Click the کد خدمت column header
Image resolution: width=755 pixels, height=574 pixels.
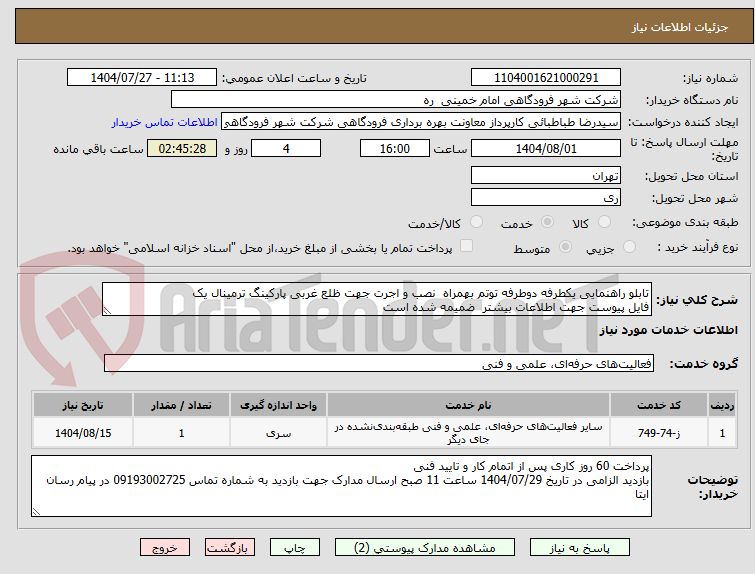coord(658,405)
